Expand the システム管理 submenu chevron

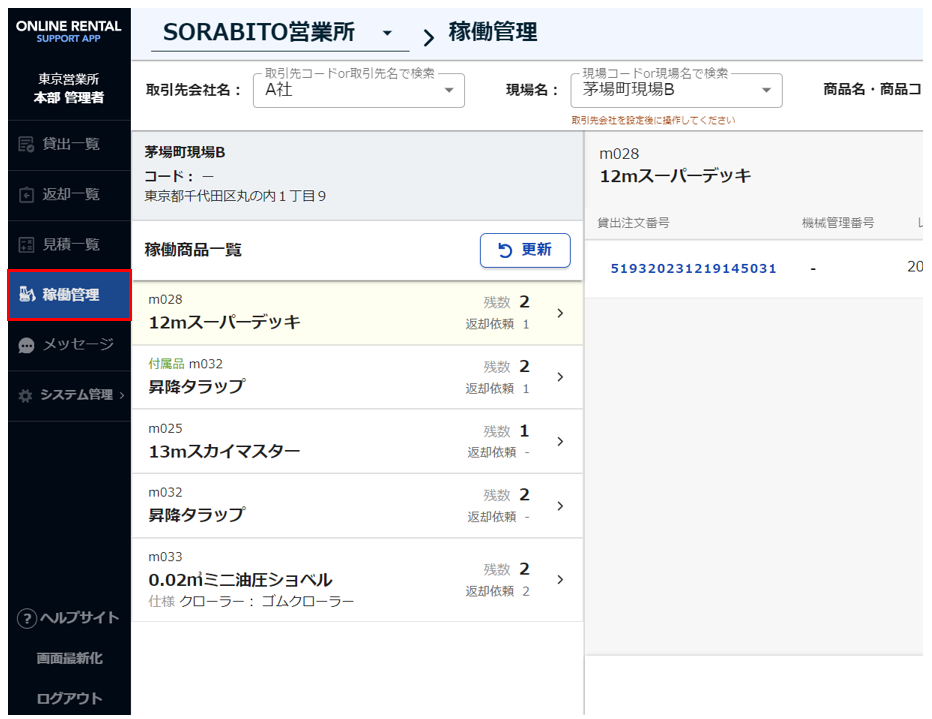122,395
